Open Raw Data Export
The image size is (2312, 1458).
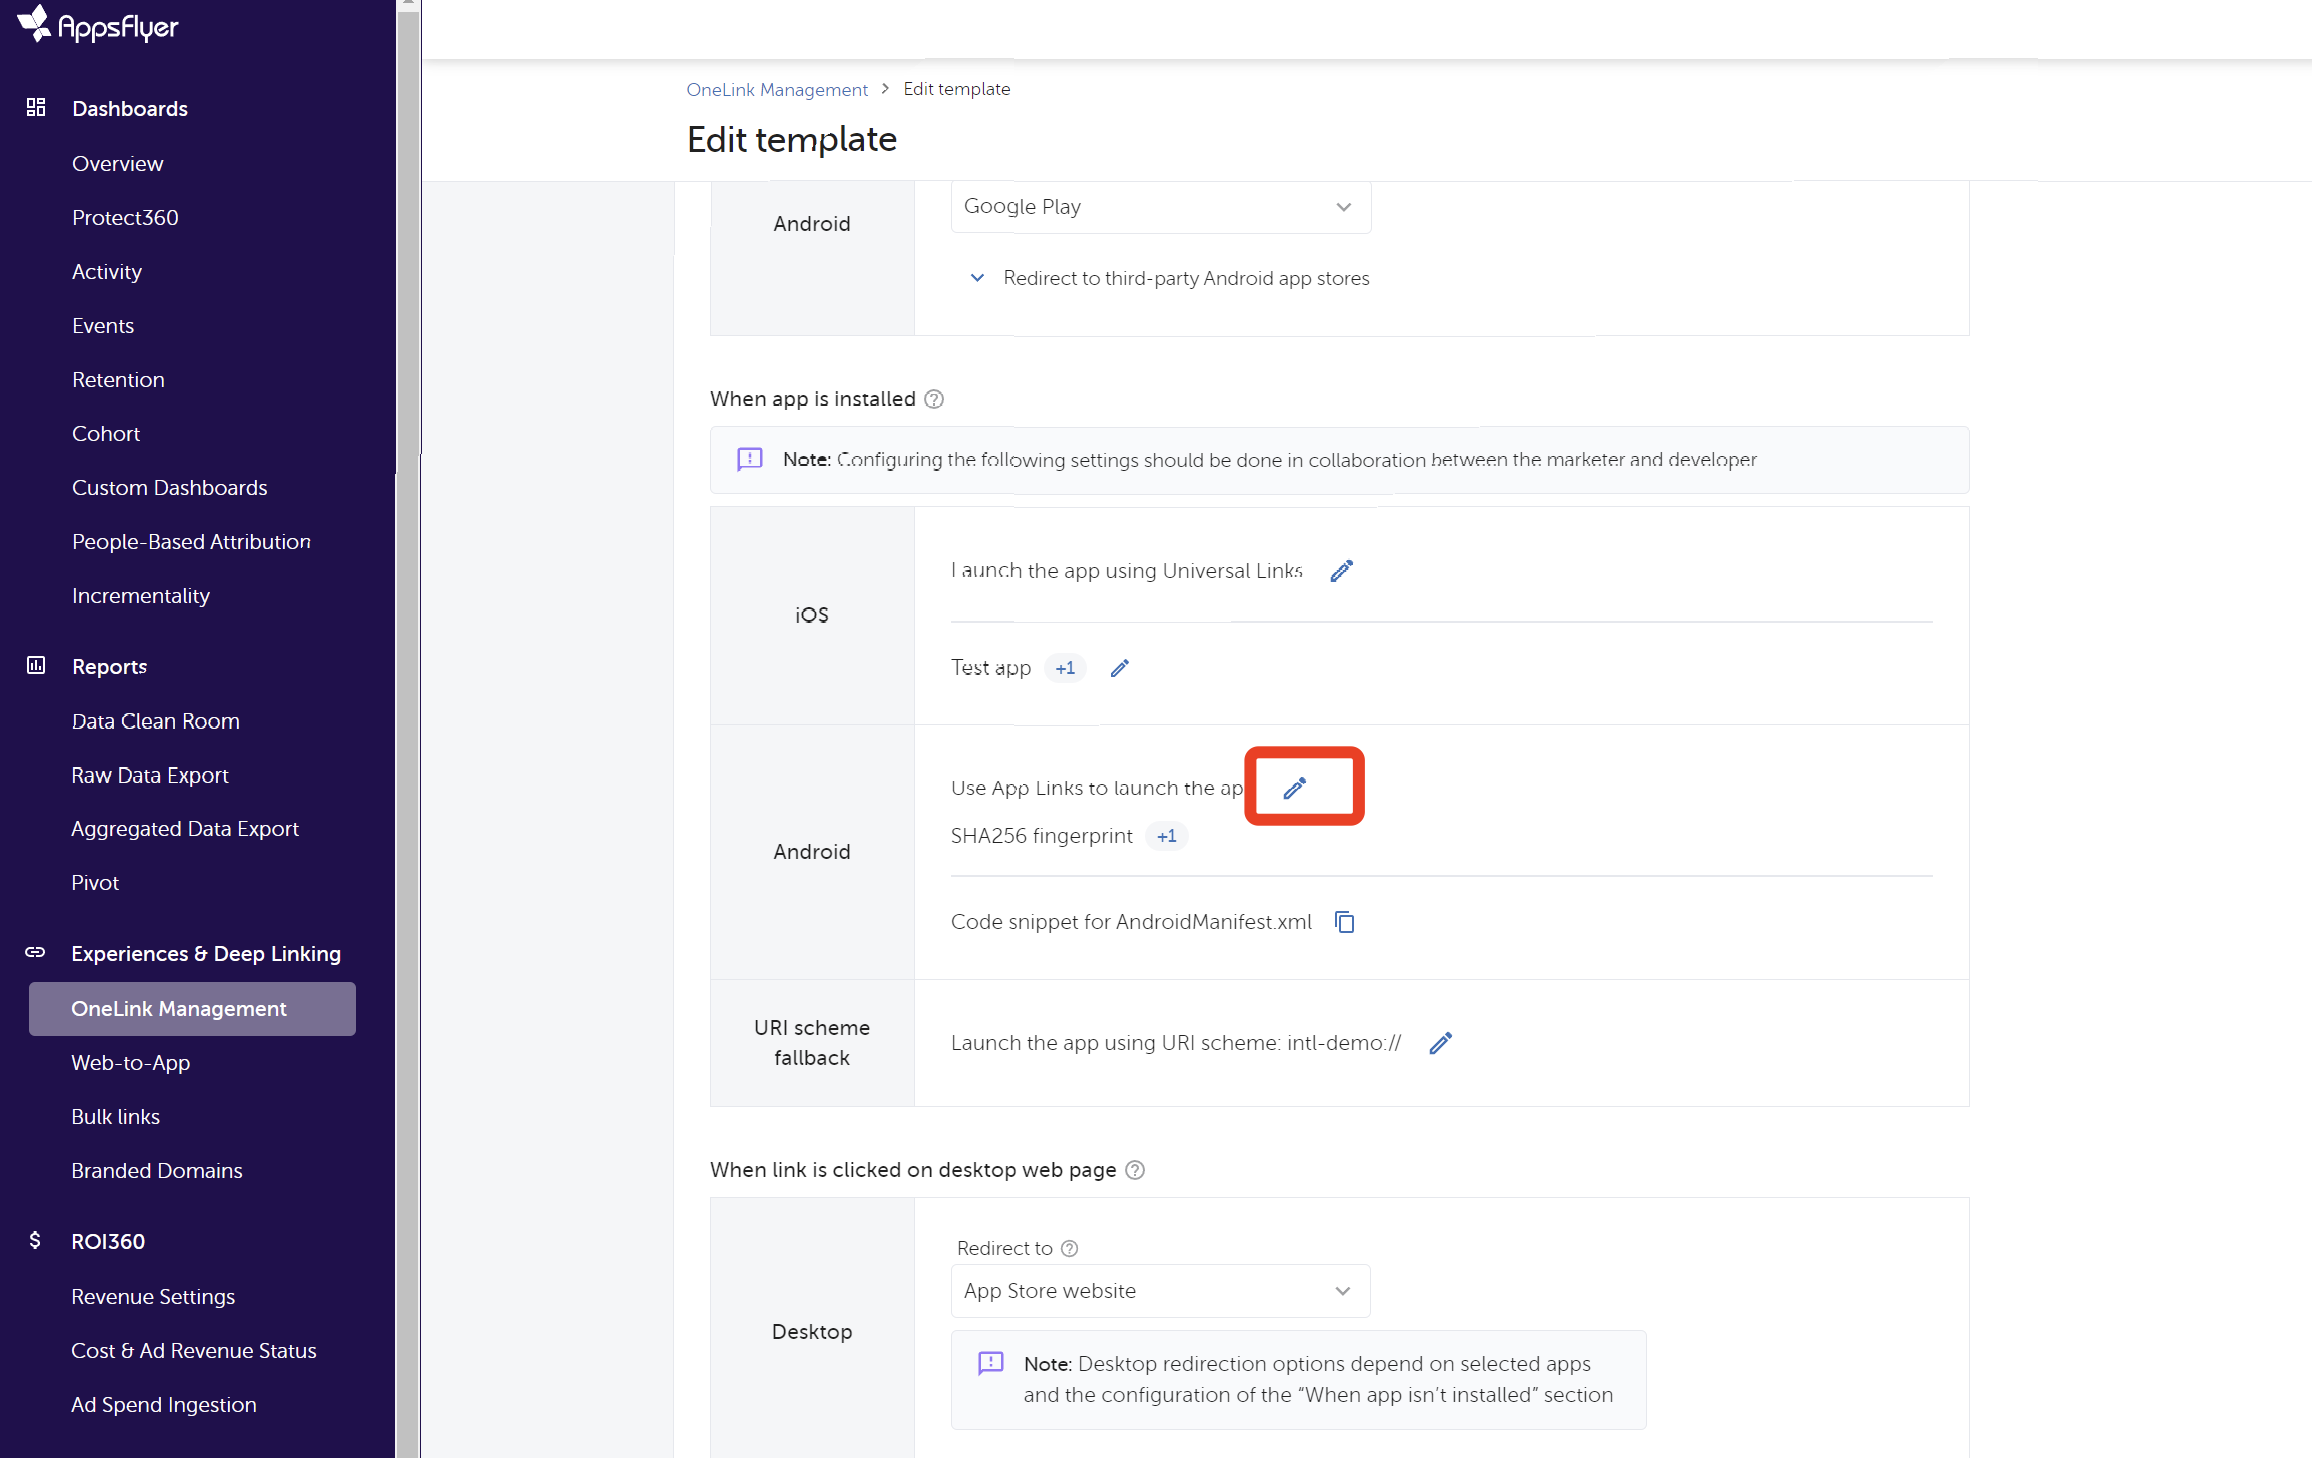(150, 775)
